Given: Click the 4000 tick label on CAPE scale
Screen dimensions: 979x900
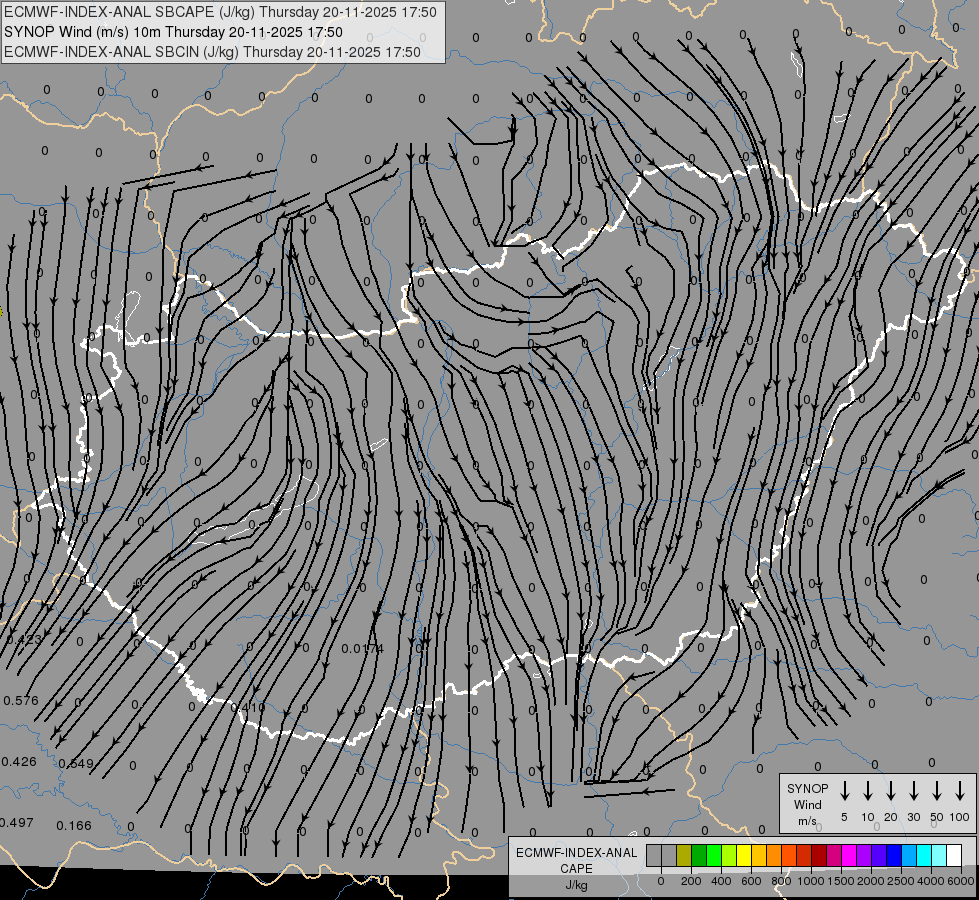Looking at the screenshot, I should pos(931,881).
